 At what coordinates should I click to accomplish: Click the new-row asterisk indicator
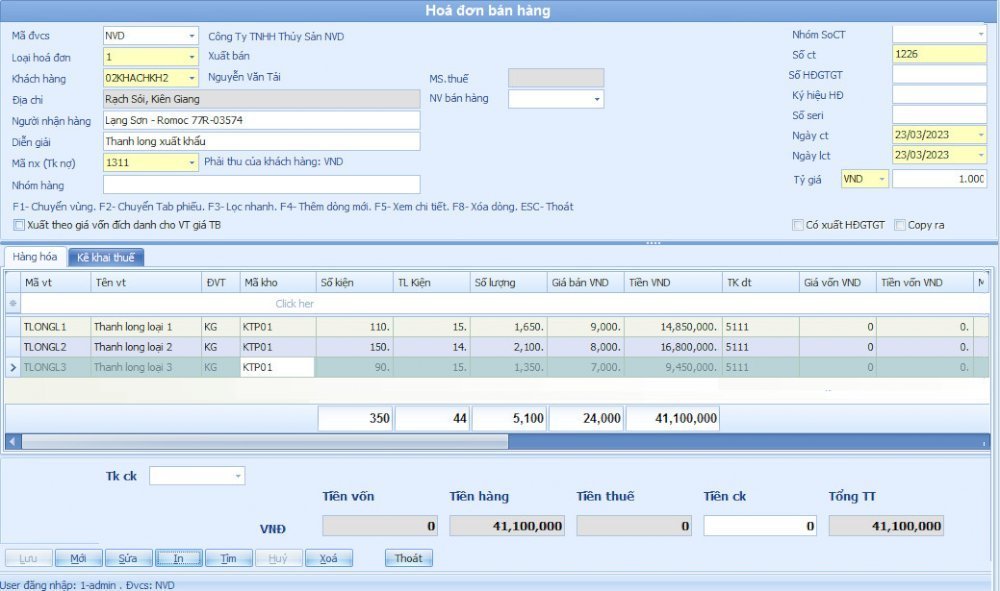[x=13, y=303]
